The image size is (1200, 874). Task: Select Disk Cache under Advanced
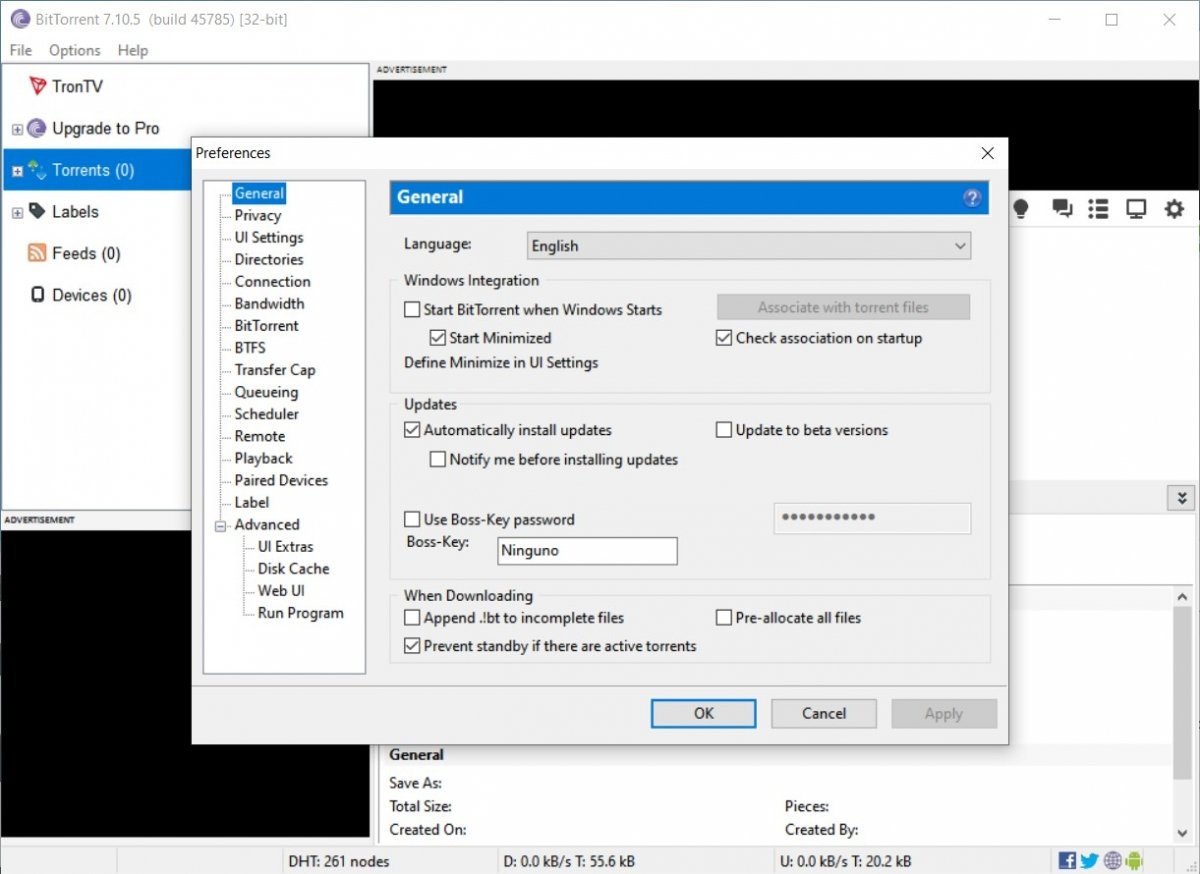coord(294,568)
